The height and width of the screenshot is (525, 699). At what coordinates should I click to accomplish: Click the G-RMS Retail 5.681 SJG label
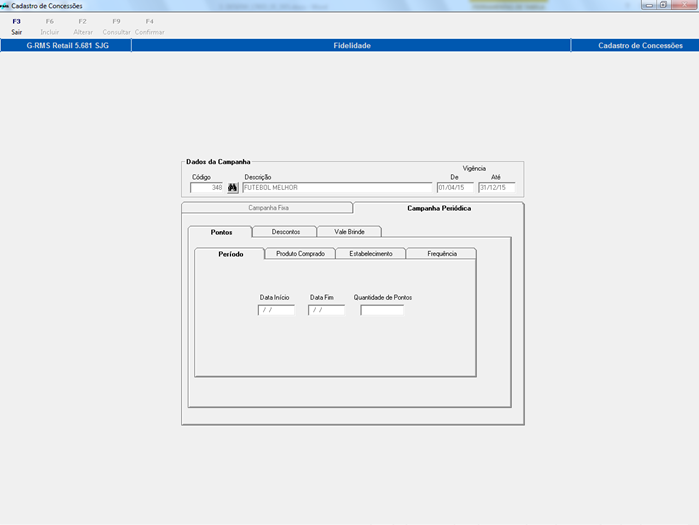point(67,45)
